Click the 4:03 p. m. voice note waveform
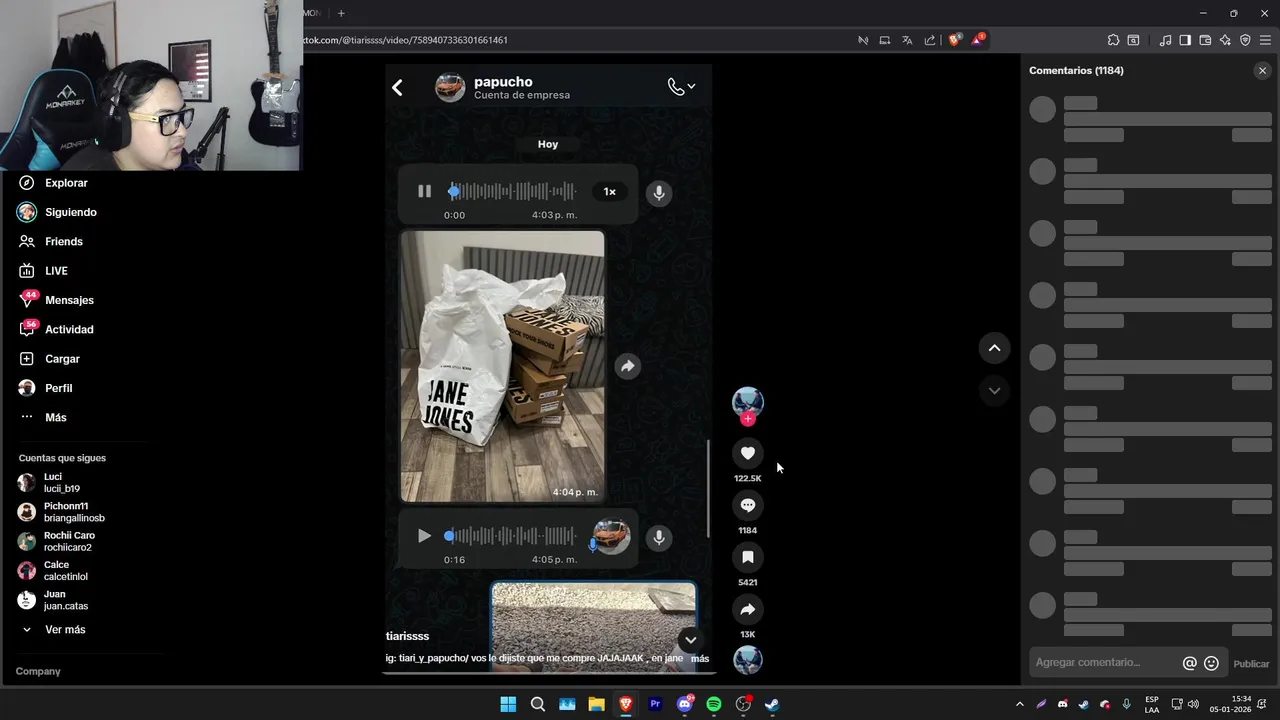 click(x=512, y=191)
